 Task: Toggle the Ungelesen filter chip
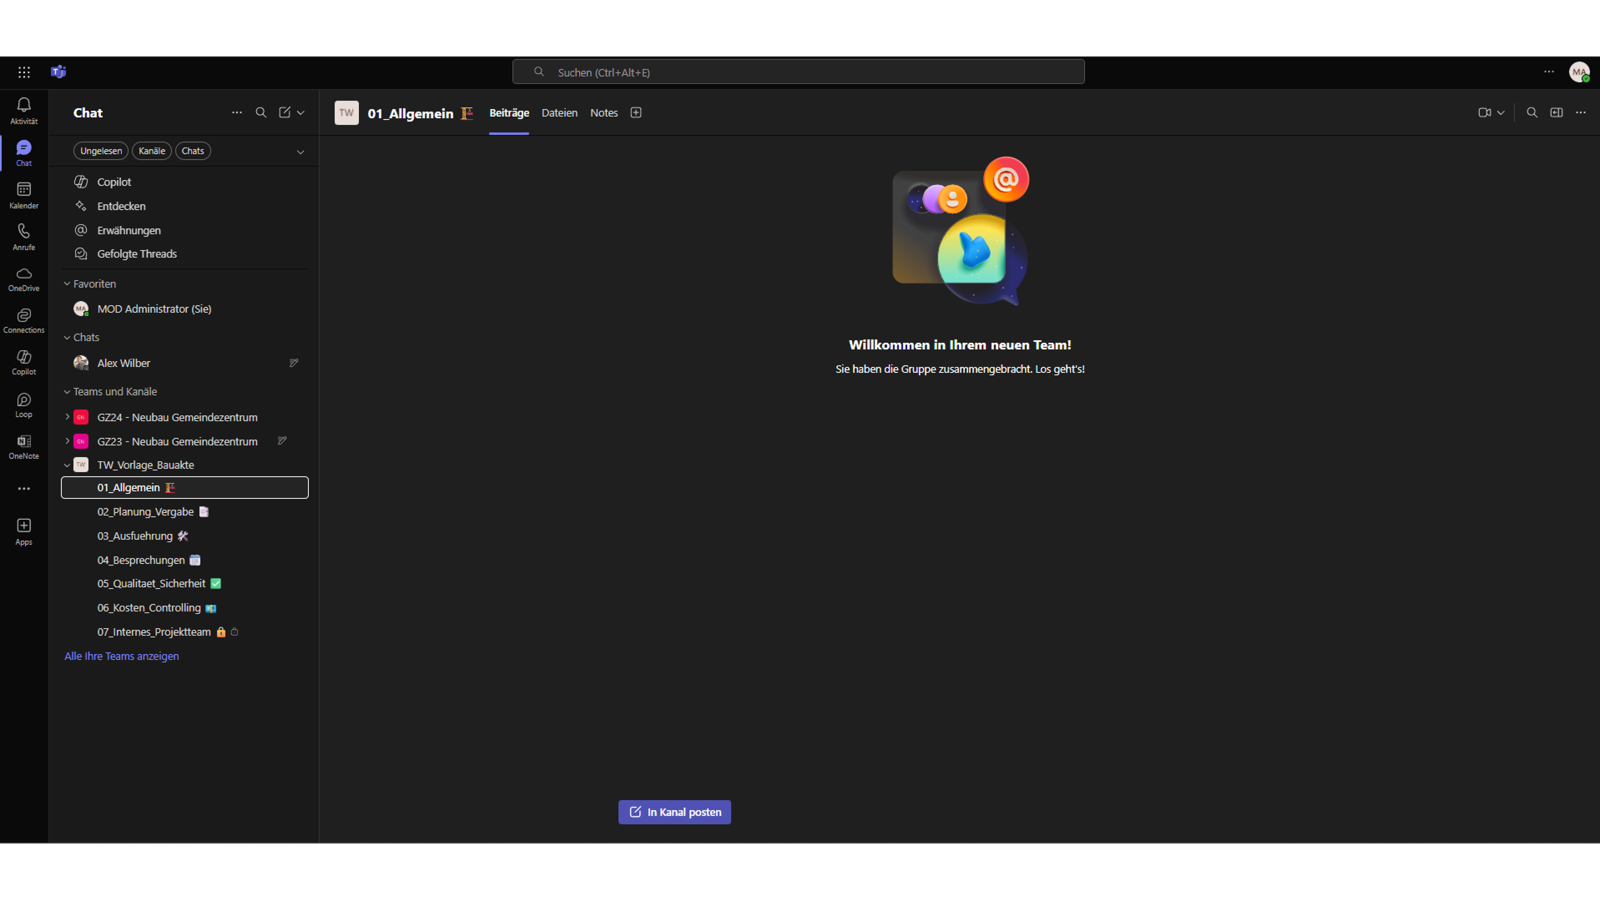click(x=101, y=151)
